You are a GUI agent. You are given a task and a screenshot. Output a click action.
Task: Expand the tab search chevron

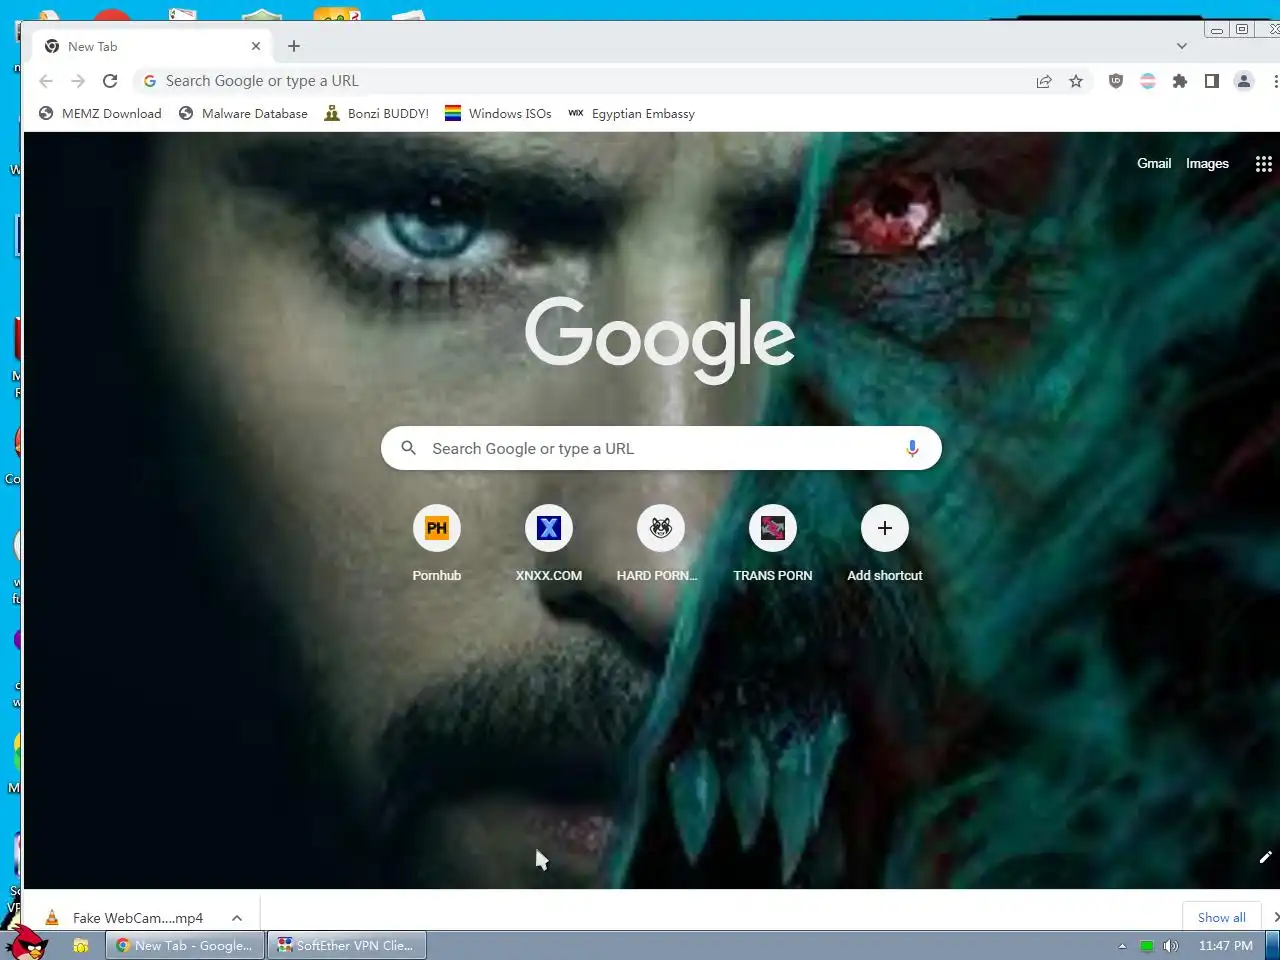pos(1182,46)
